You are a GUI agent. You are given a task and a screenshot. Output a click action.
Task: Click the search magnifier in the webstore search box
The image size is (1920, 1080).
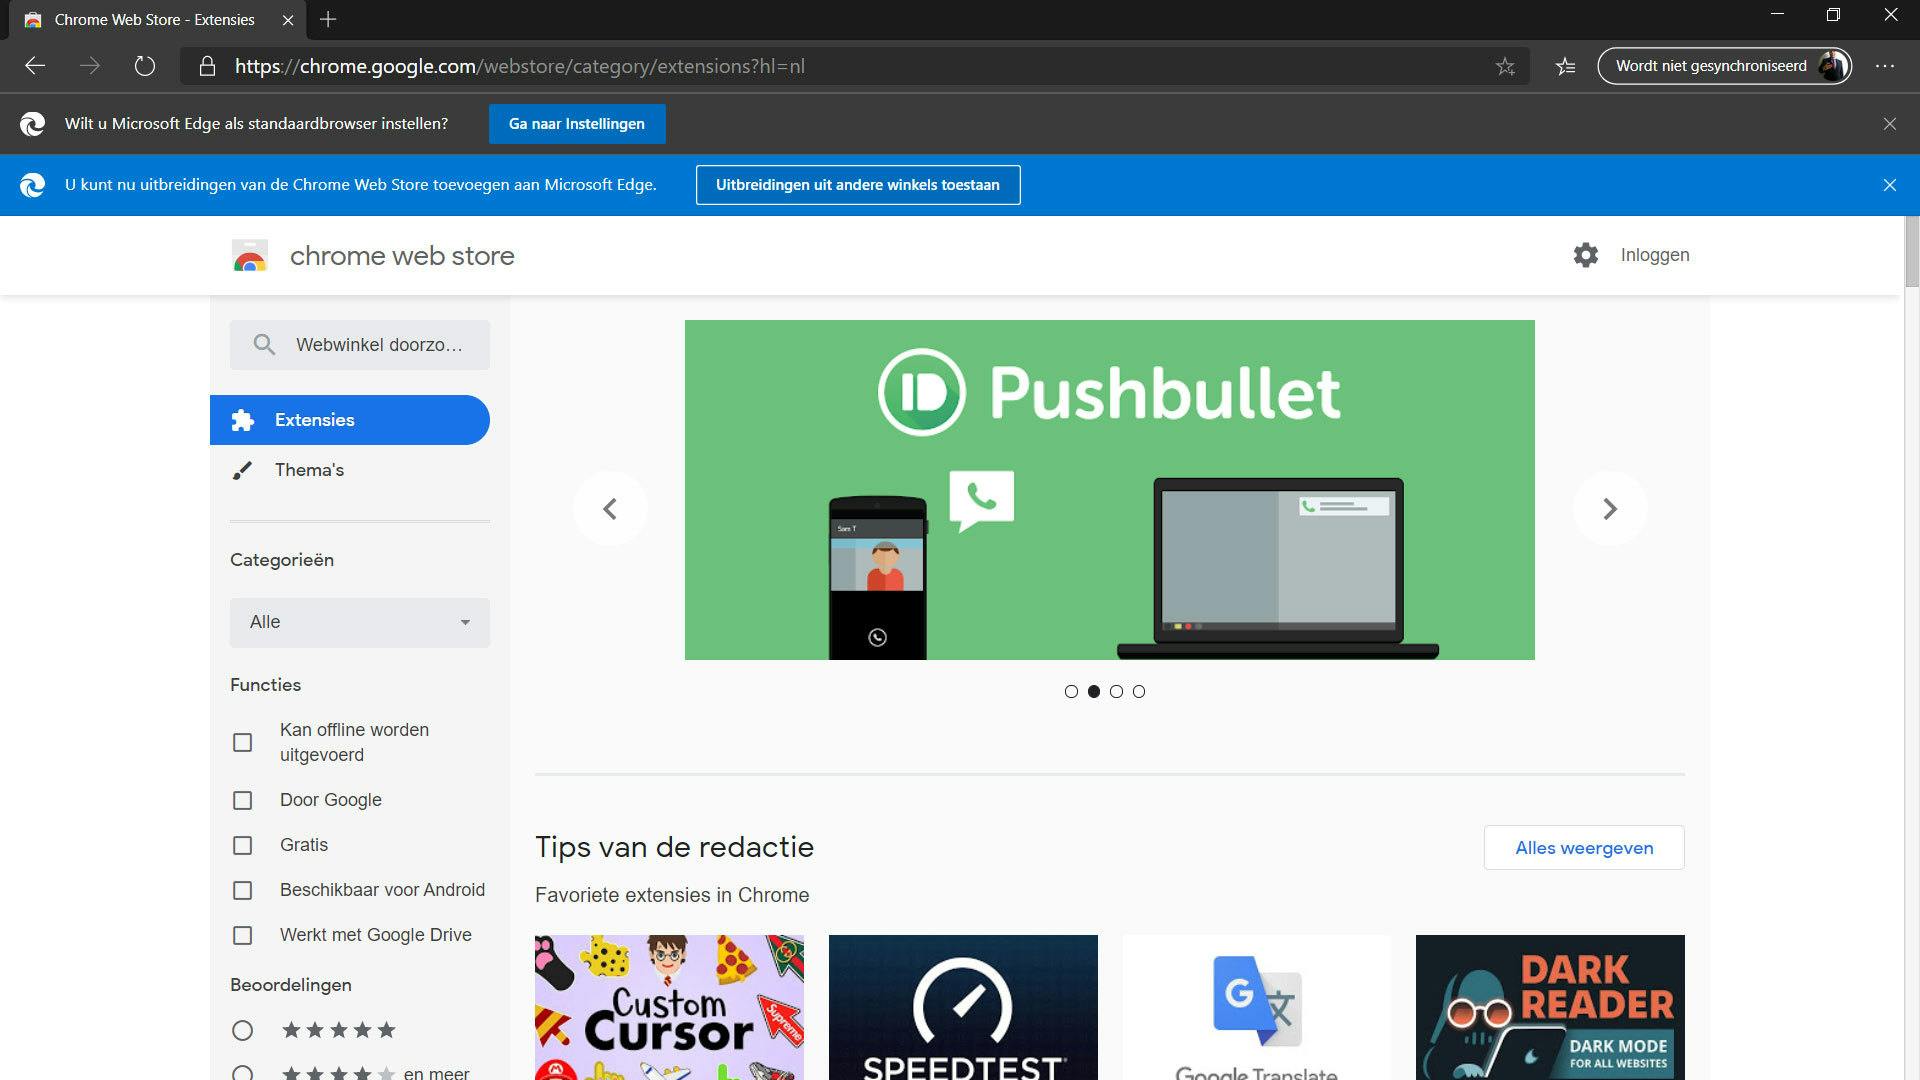pos(263,344)
